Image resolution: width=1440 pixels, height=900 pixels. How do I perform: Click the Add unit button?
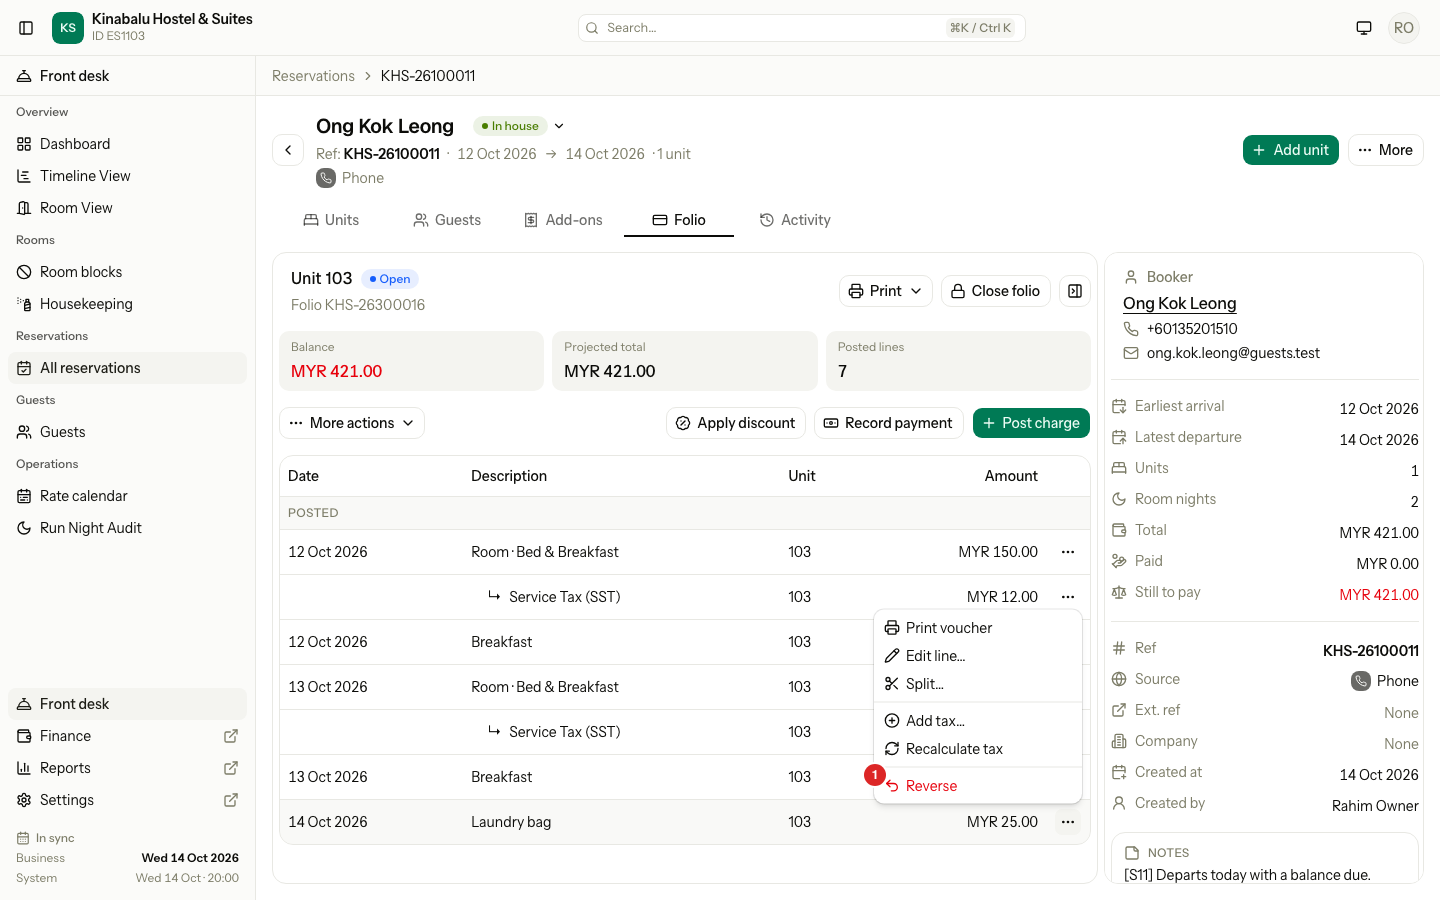pyautogui.click(x=1291, y=150)
